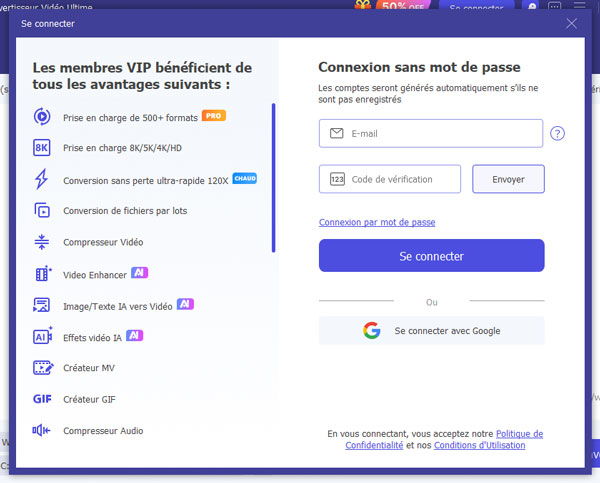Click the Video Enhancer icon
The image size is (600, 483).
point(42,273)
